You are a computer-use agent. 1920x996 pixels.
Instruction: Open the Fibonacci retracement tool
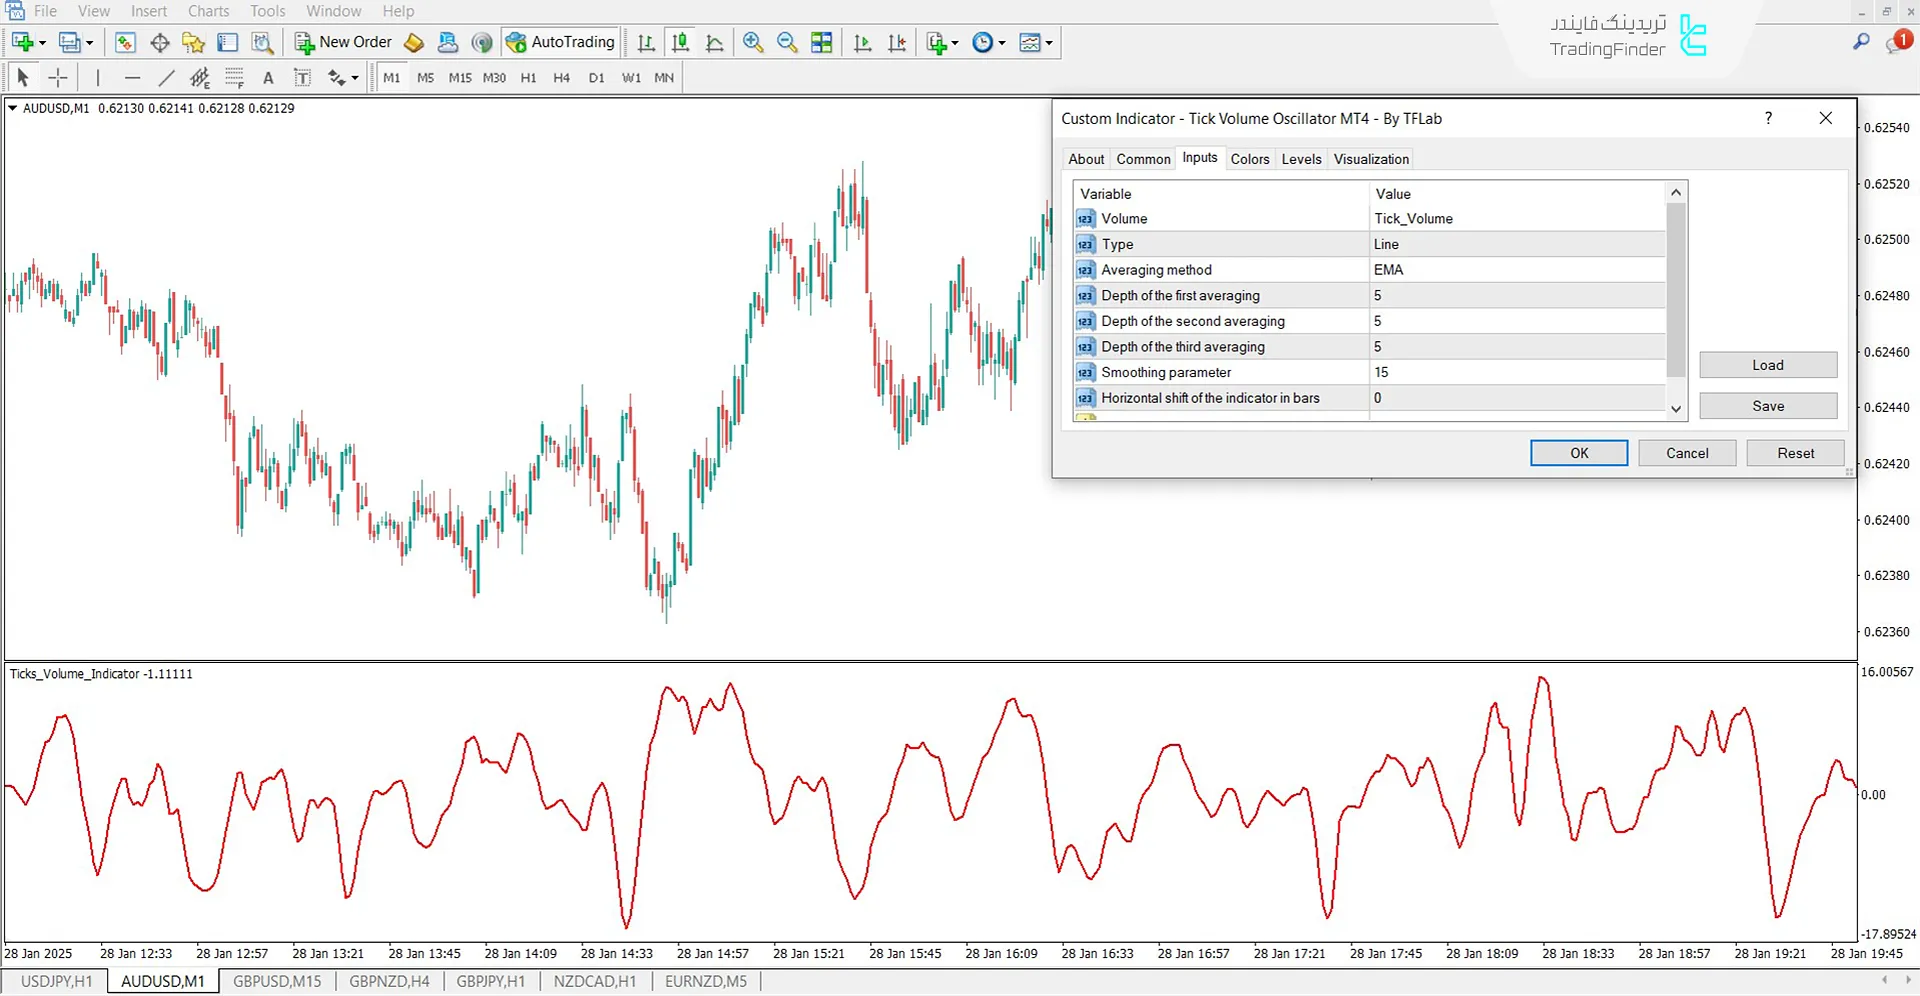(x=234, y=77)
